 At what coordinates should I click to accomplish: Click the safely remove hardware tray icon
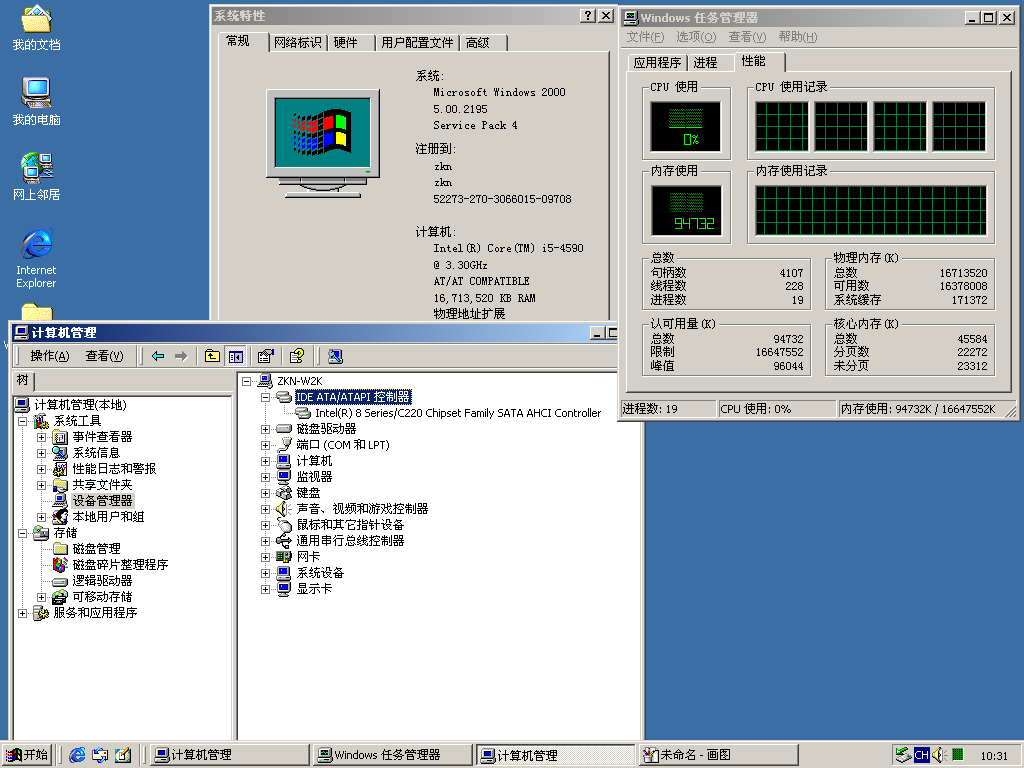tap(903, 755)
